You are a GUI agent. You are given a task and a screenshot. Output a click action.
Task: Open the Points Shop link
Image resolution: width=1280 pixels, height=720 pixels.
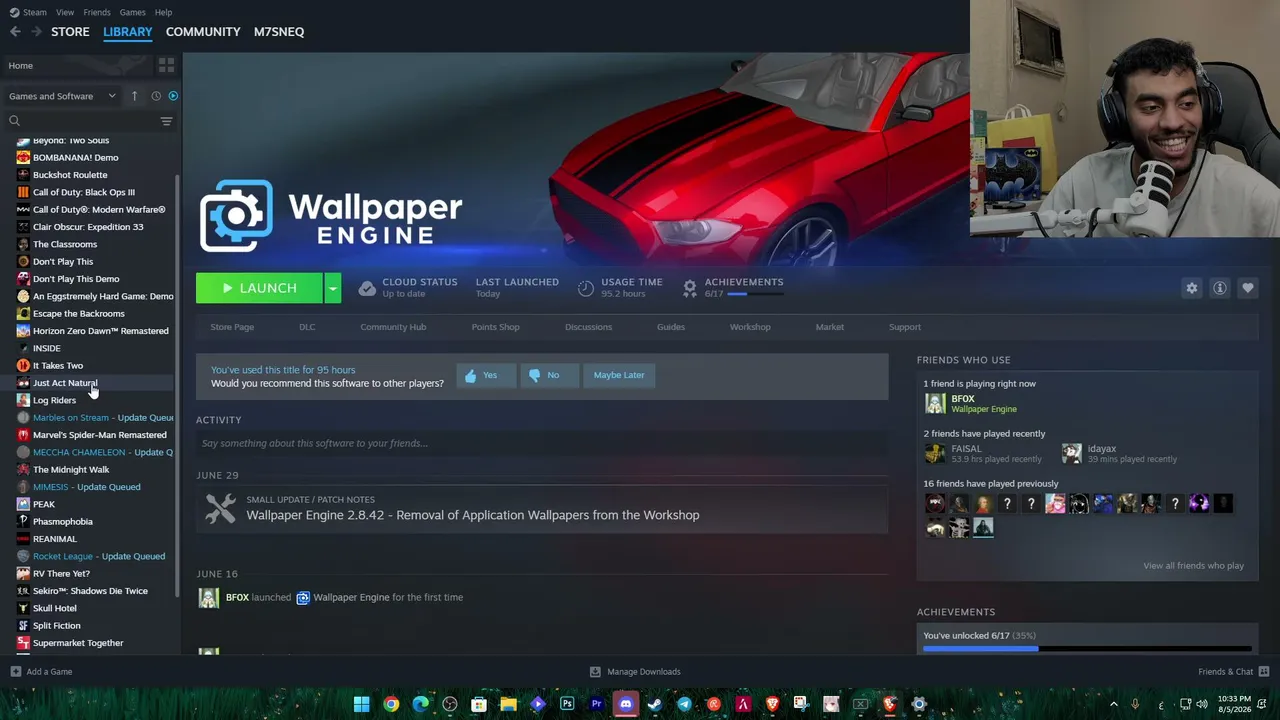(495, 327)
